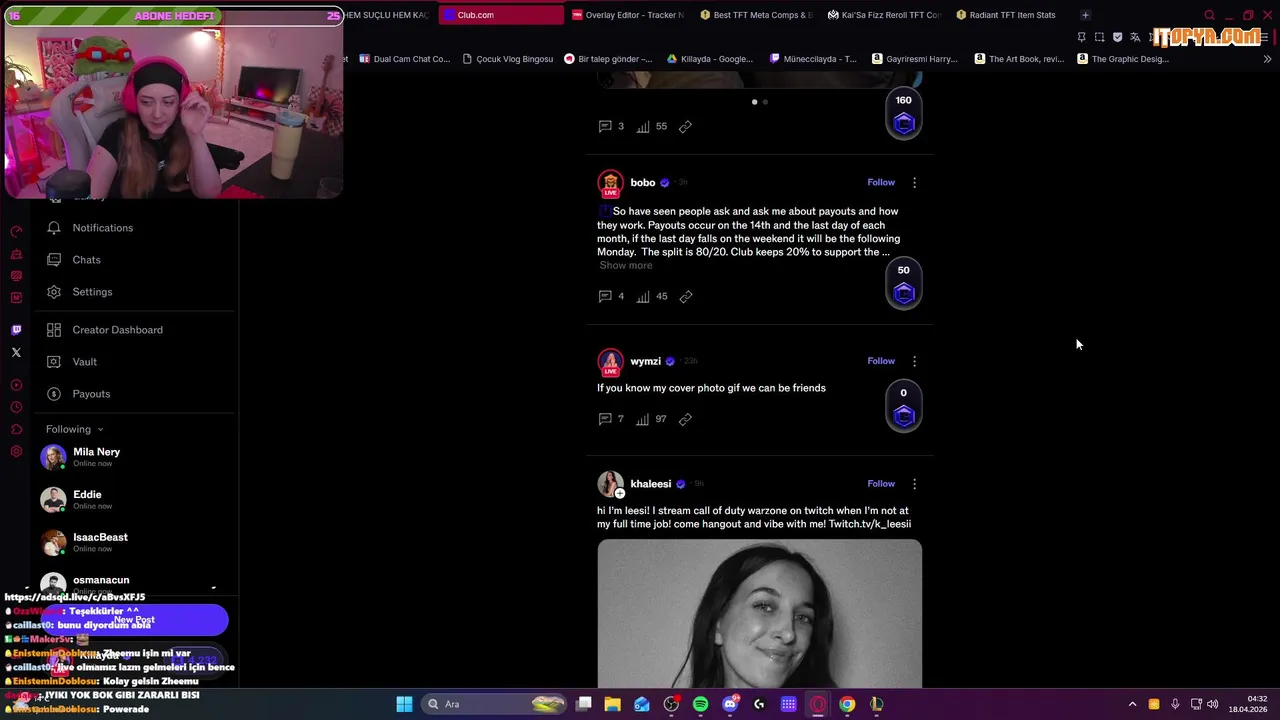Viewport: 1280px width, 720px height.
Task: Click the 0 gem tip button on wymzi's post
Action: [904, 407]
